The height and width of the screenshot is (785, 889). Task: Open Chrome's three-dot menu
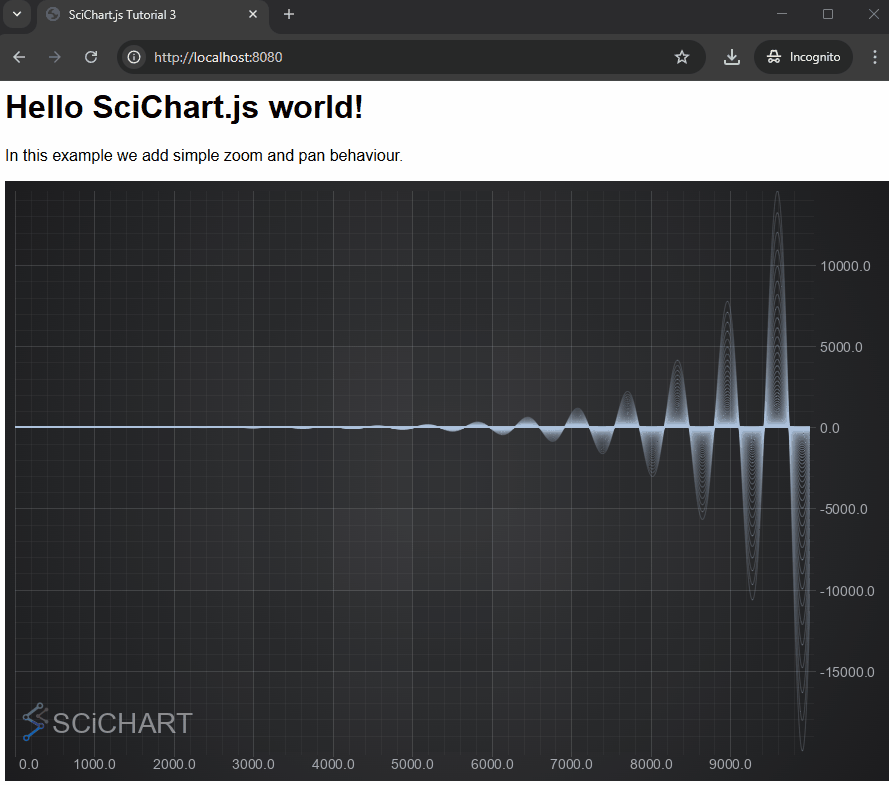(x=875, y=57)
